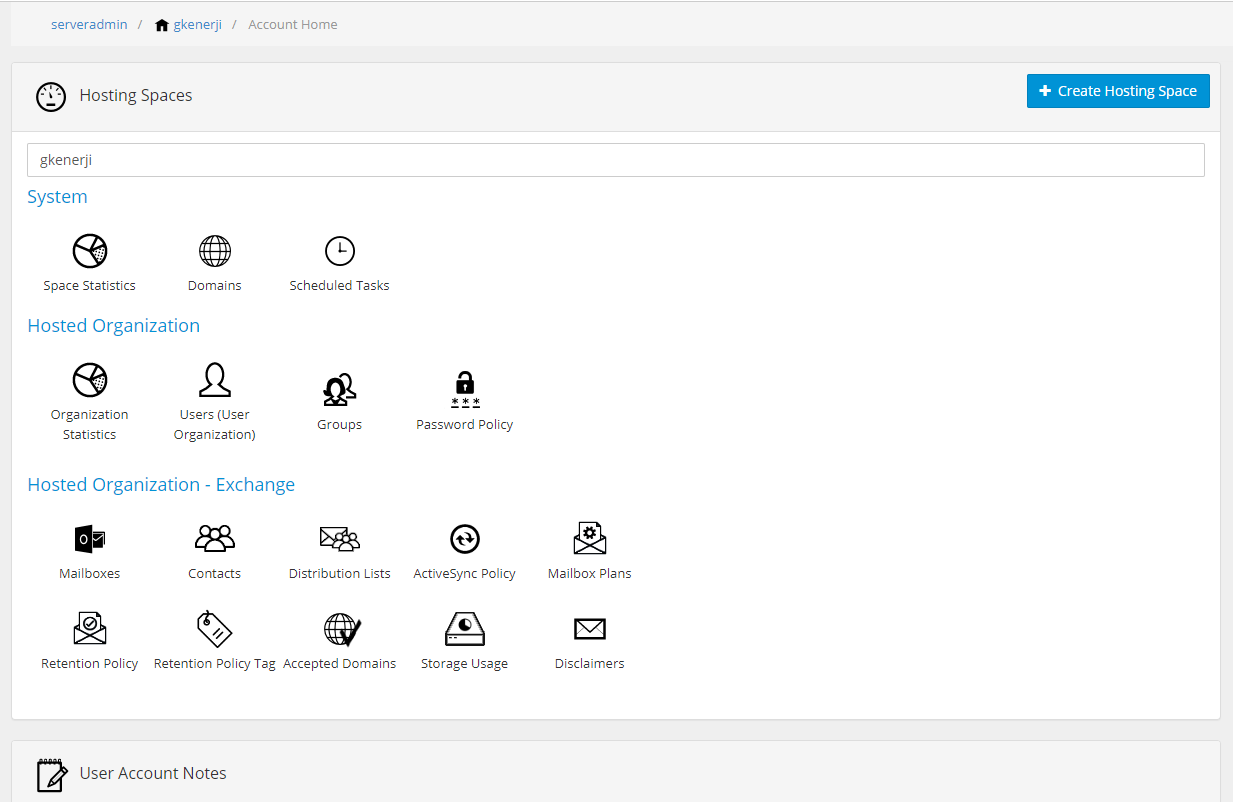Click the Distribution Lists label
The width and height of the screenshot is (1233, 802).
340,574
